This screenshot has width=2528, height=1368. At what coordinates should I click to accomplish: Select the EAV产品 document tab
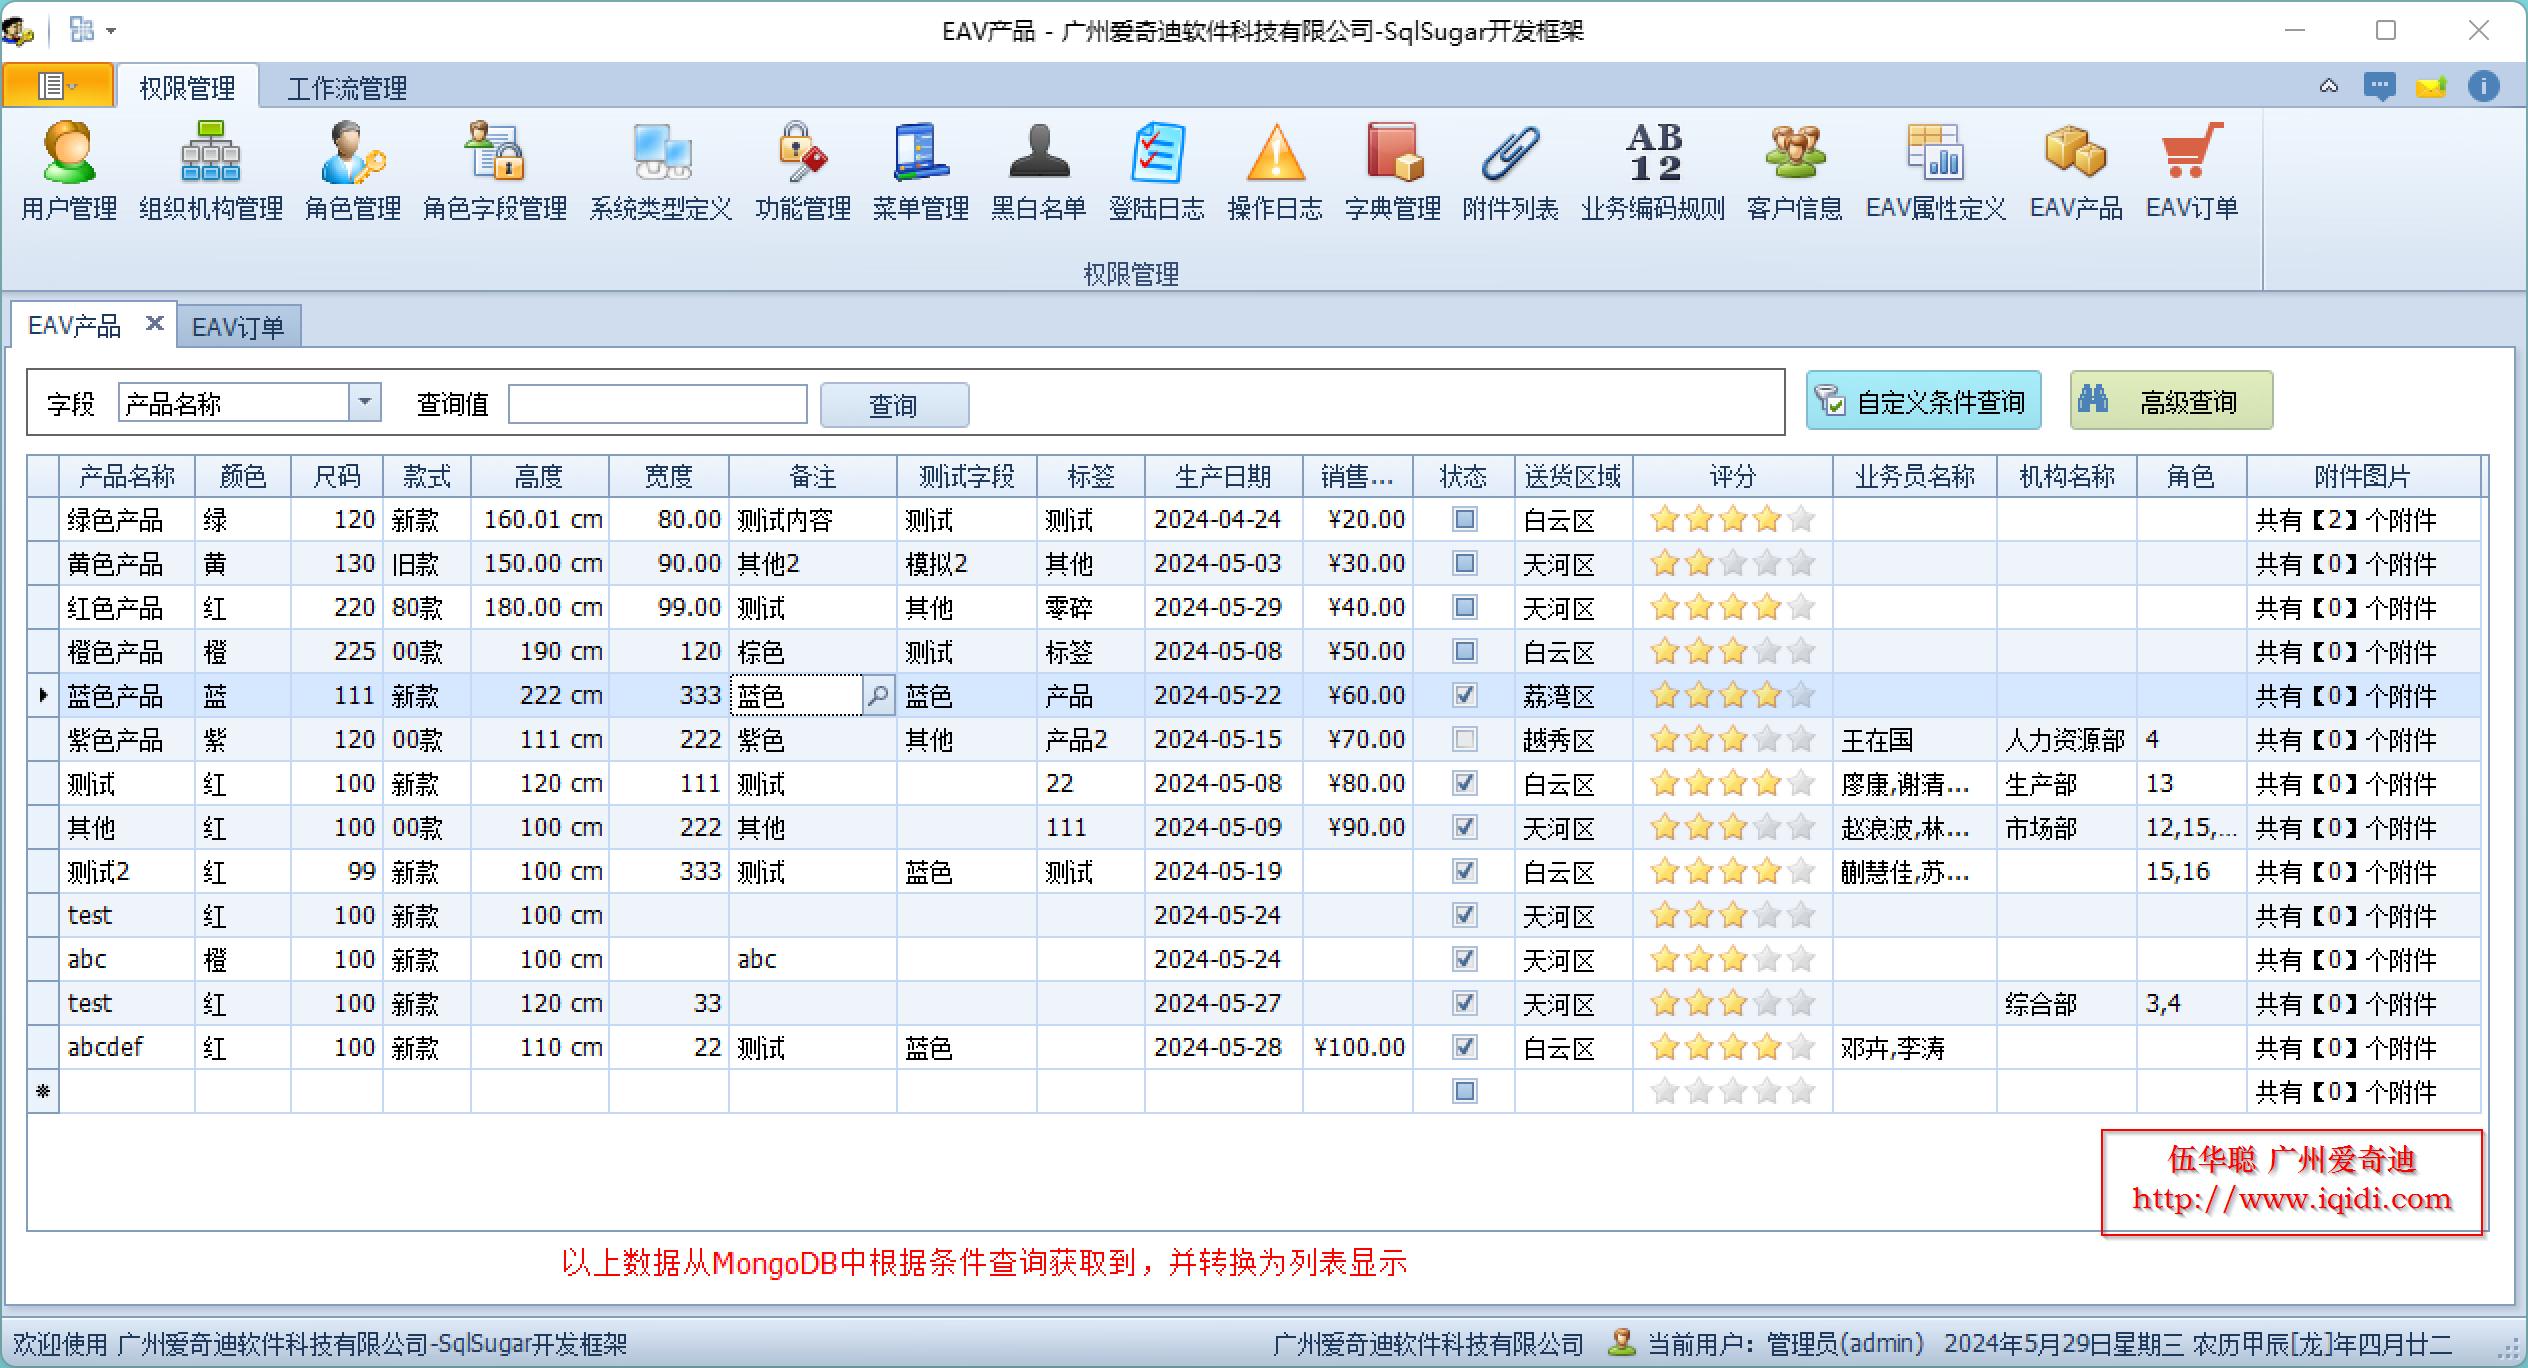75,326
